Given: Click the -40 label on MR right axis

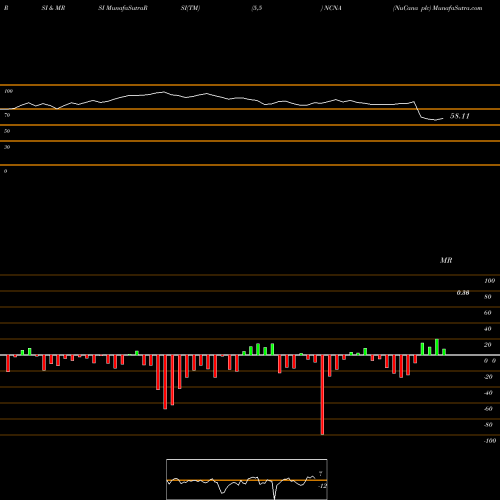Looking at the screenshot, I should (488, 393).
